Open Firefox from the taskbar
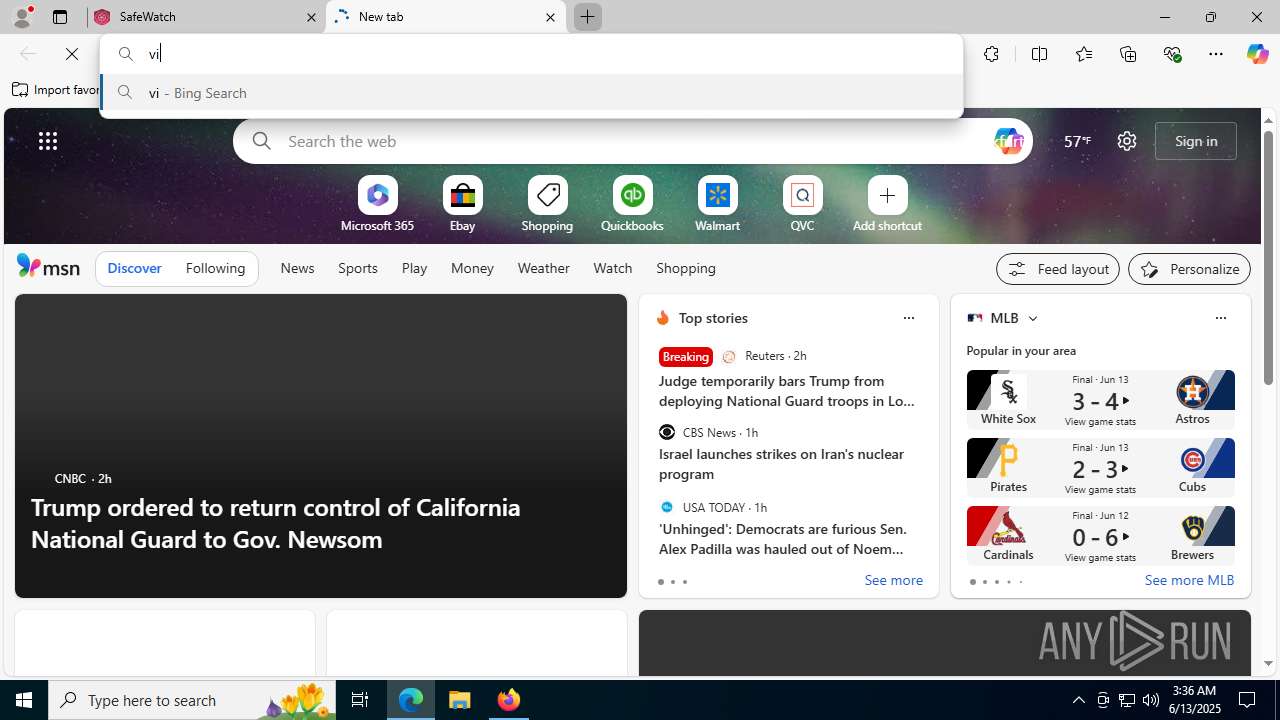 point(509,700)
